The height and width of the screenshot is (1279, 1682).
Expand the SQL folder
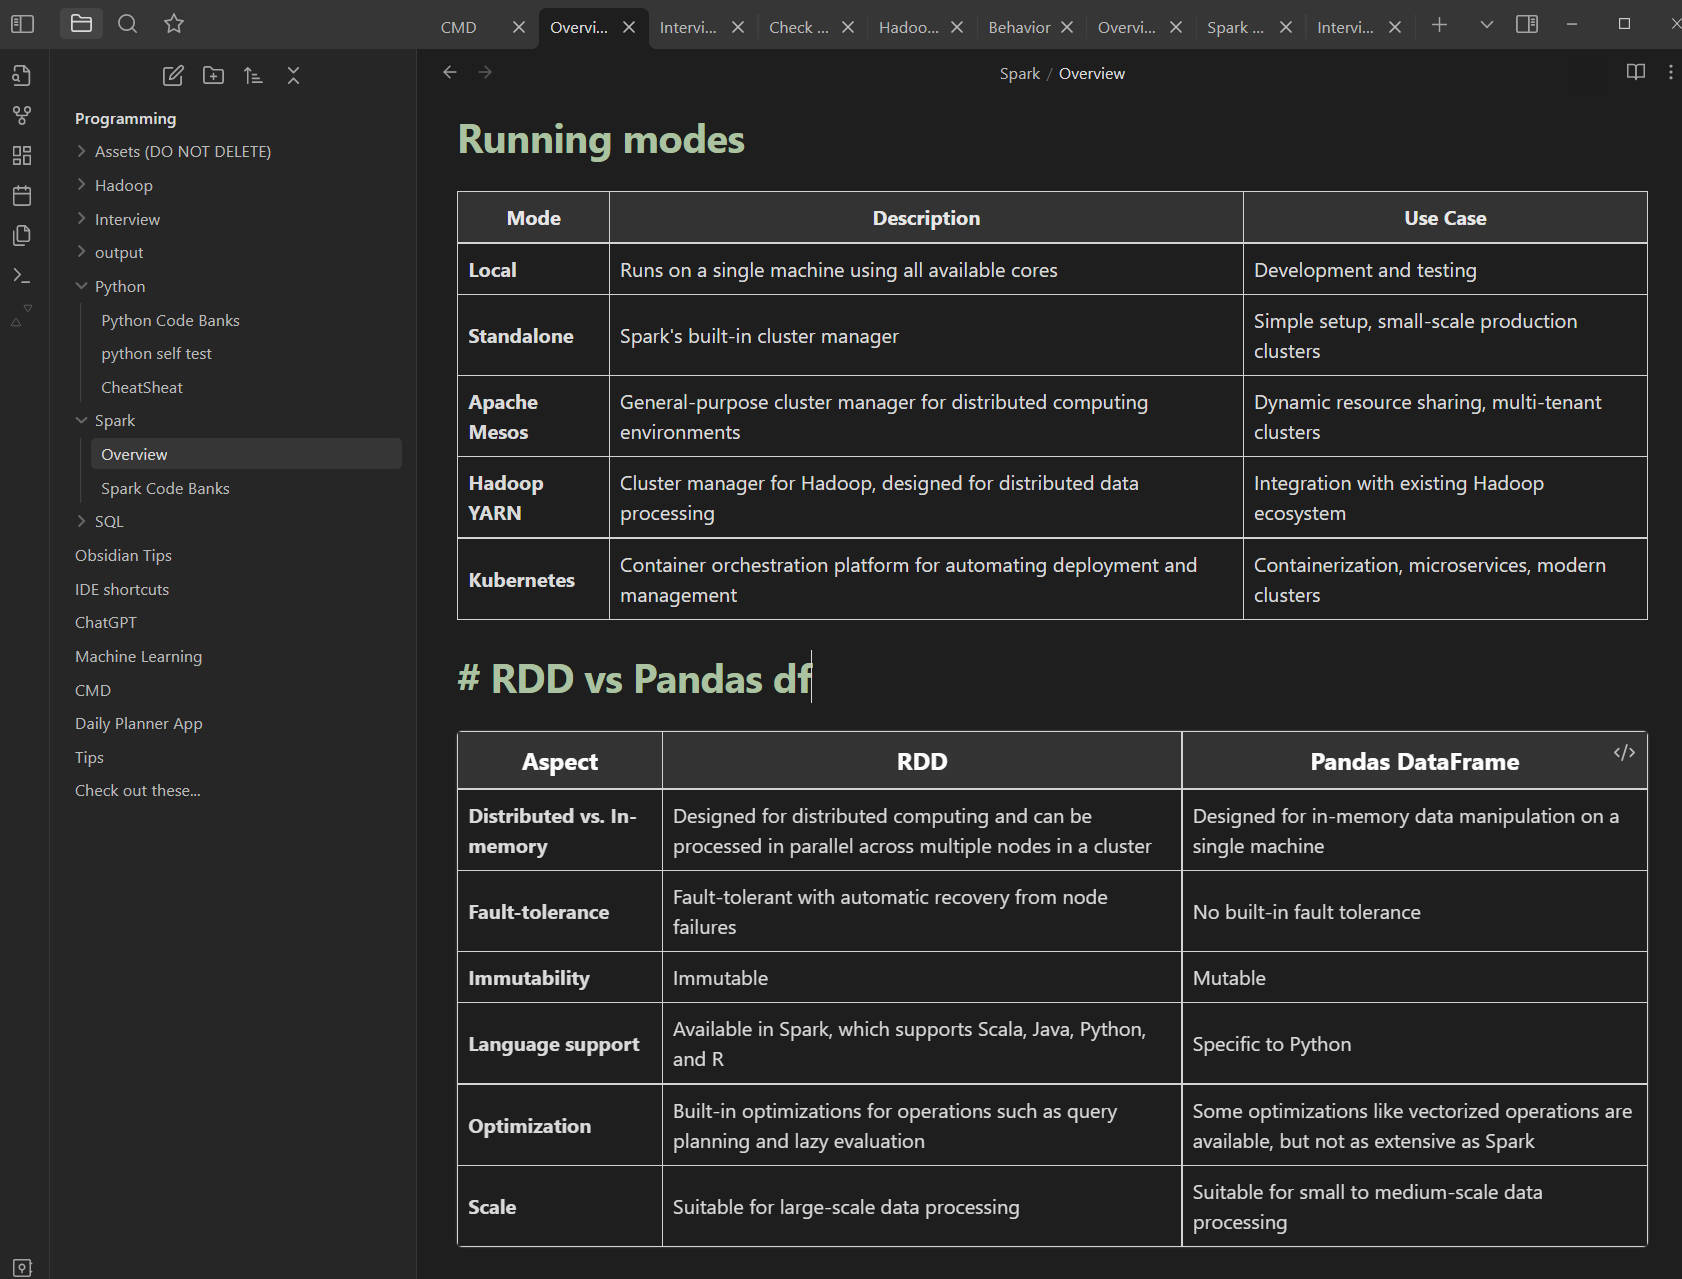[108, 522]
